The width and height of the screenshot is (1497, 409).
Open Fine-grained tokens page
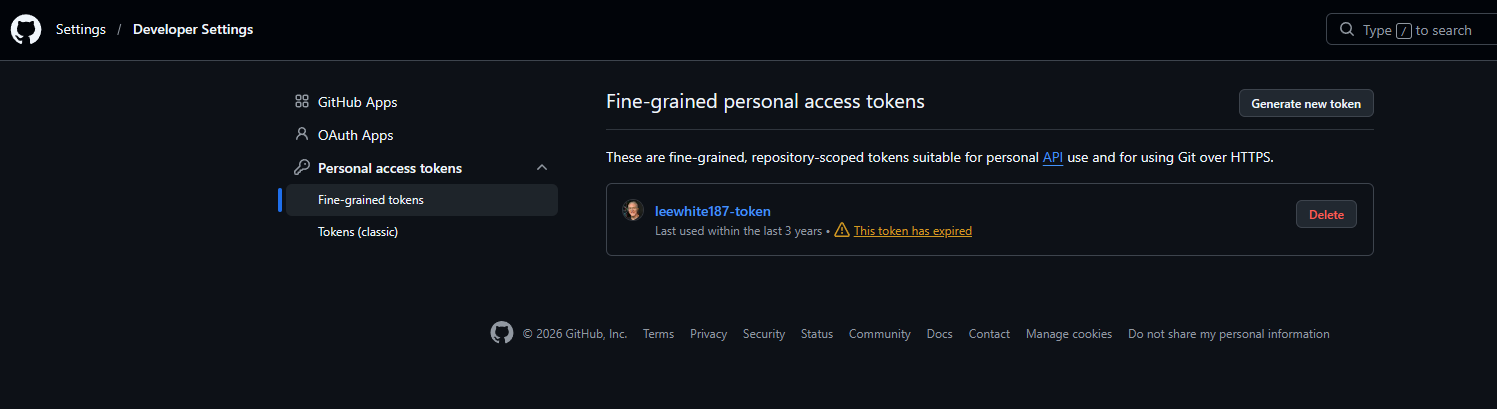point(371,200)
